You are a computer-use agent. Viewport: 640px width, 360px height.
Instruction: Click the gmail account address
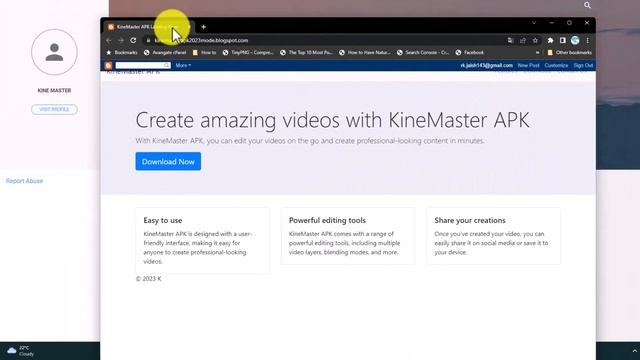click(x=487, y=65)
